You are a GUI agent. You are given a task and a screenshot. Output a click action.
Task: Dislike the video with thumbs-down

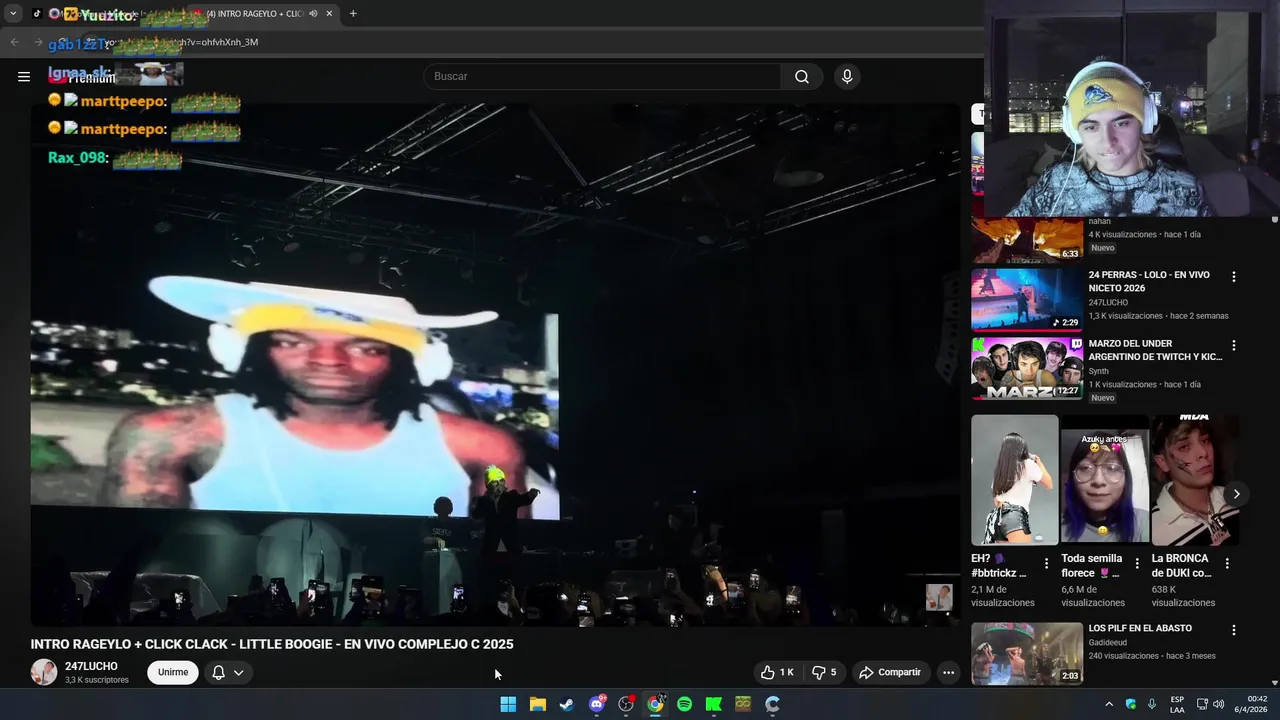[826, 672]
